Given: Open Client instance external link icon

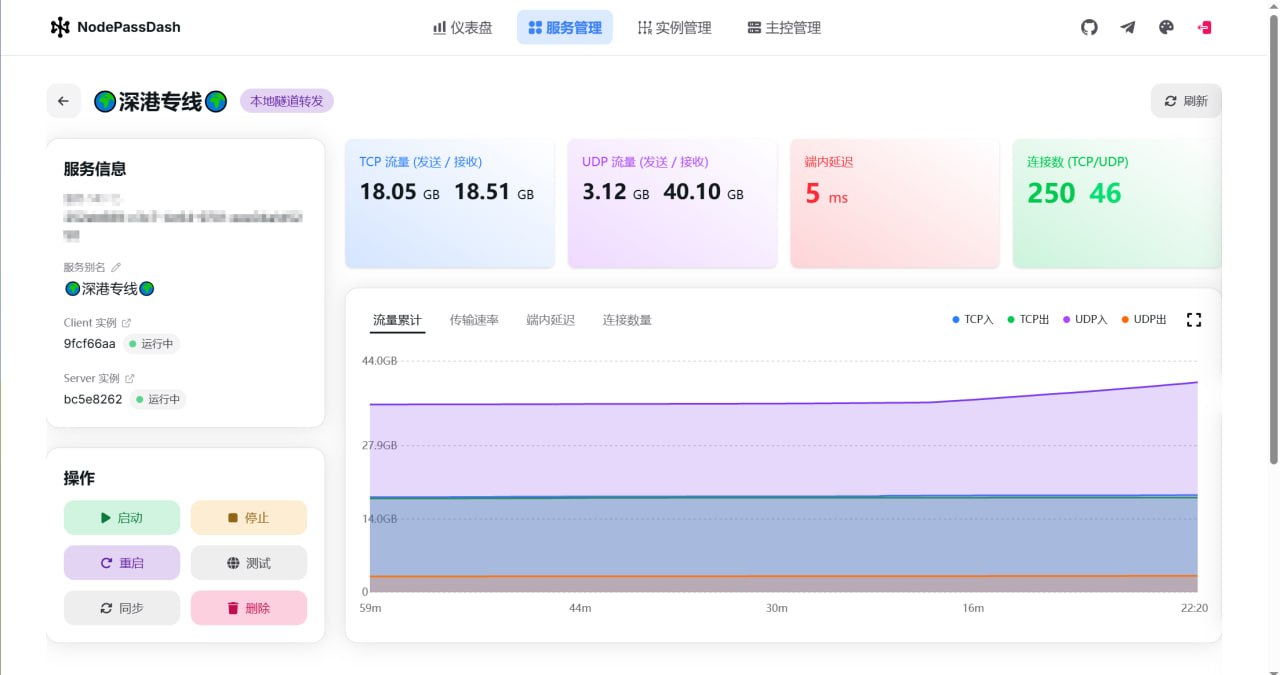Looking at the screenshot, I should point(126,323).
